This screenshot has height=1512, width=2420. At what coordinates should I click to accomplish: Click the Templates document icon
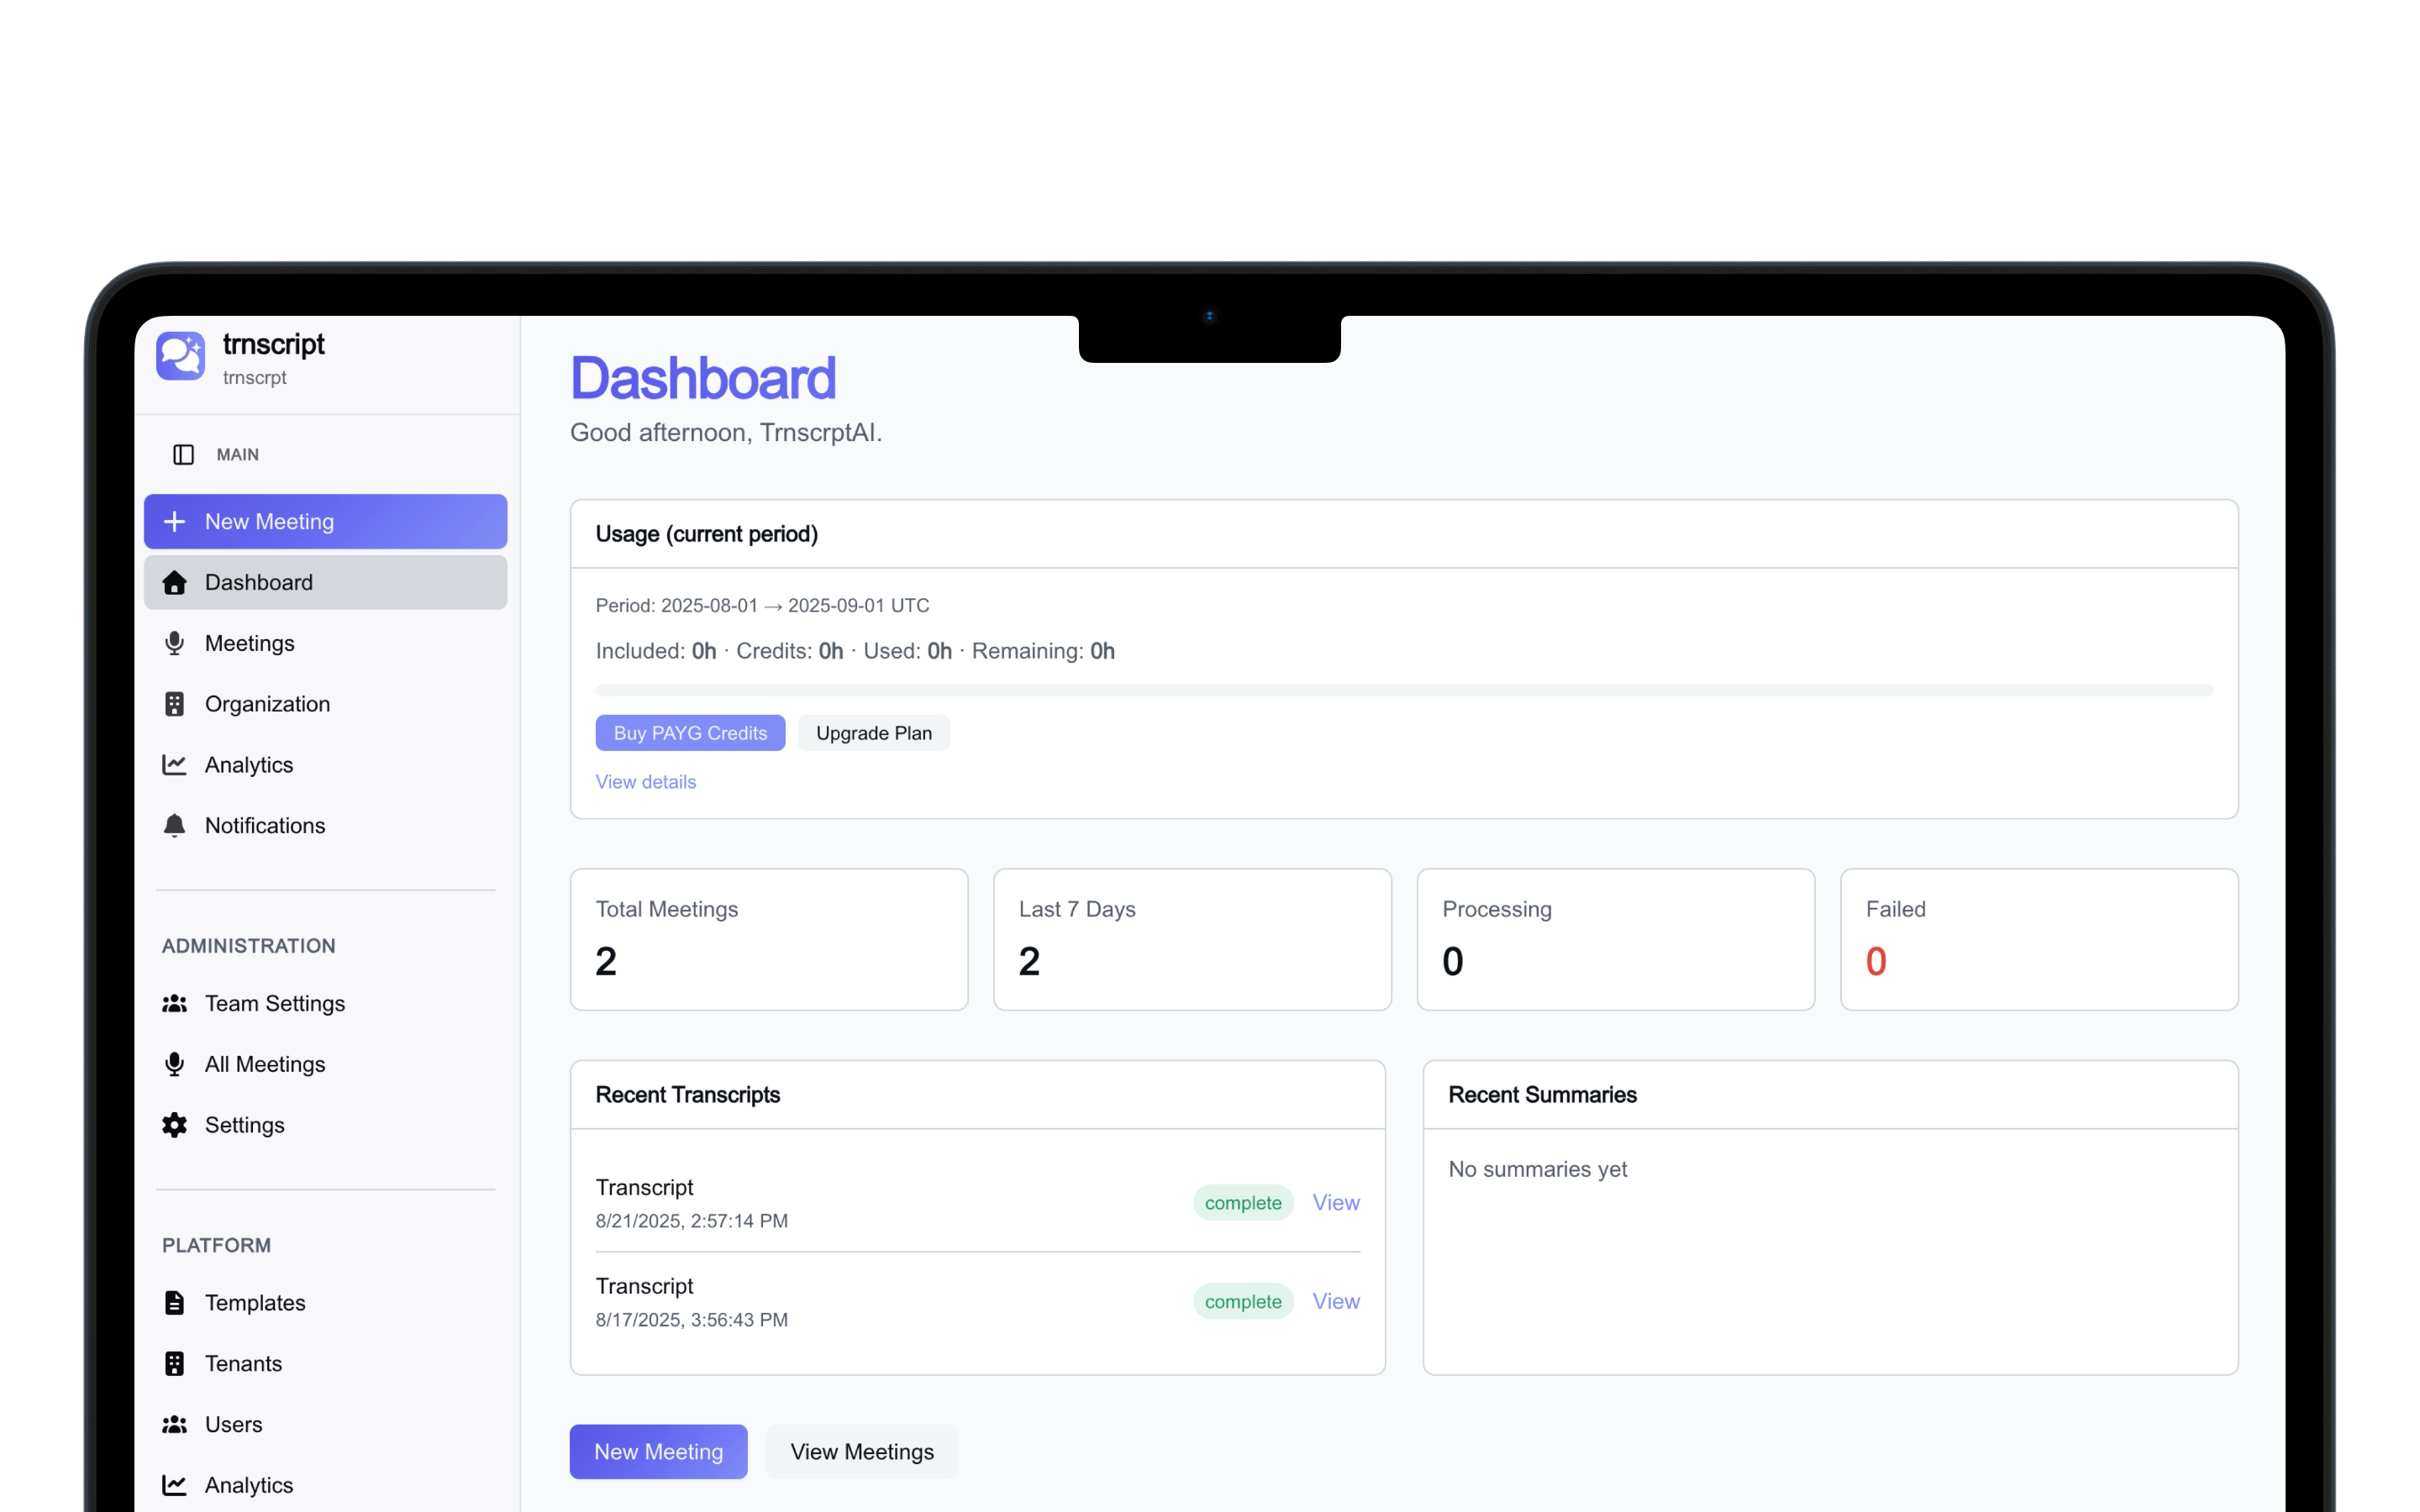[174, 1303]
